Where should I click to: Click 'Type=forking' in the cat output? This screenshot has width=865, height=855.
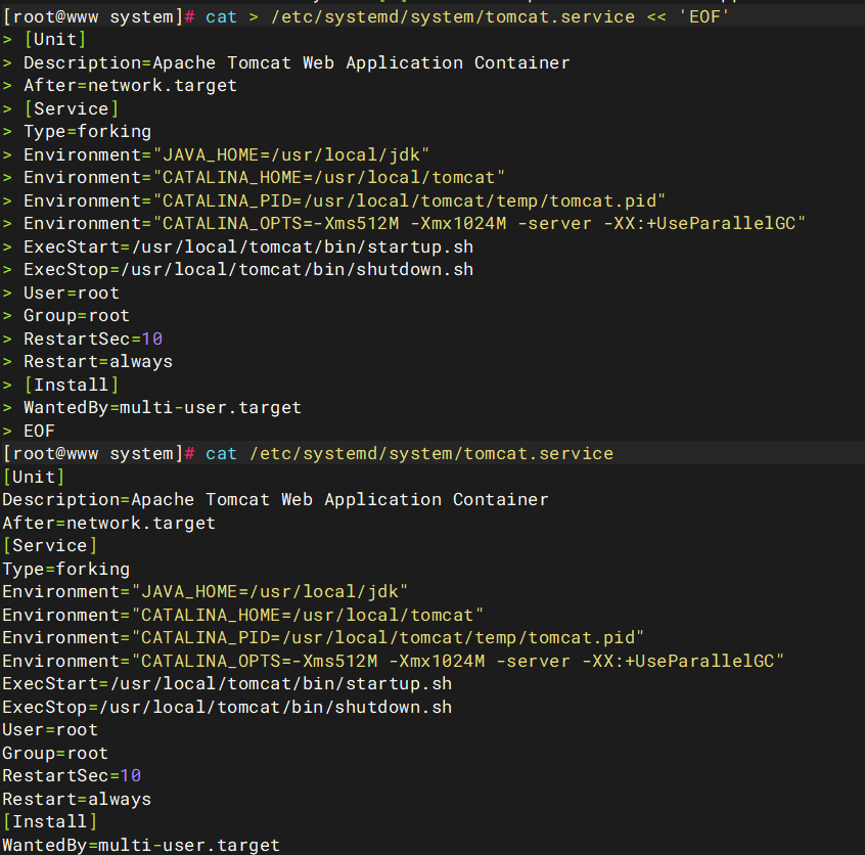(x=66, y=569)
